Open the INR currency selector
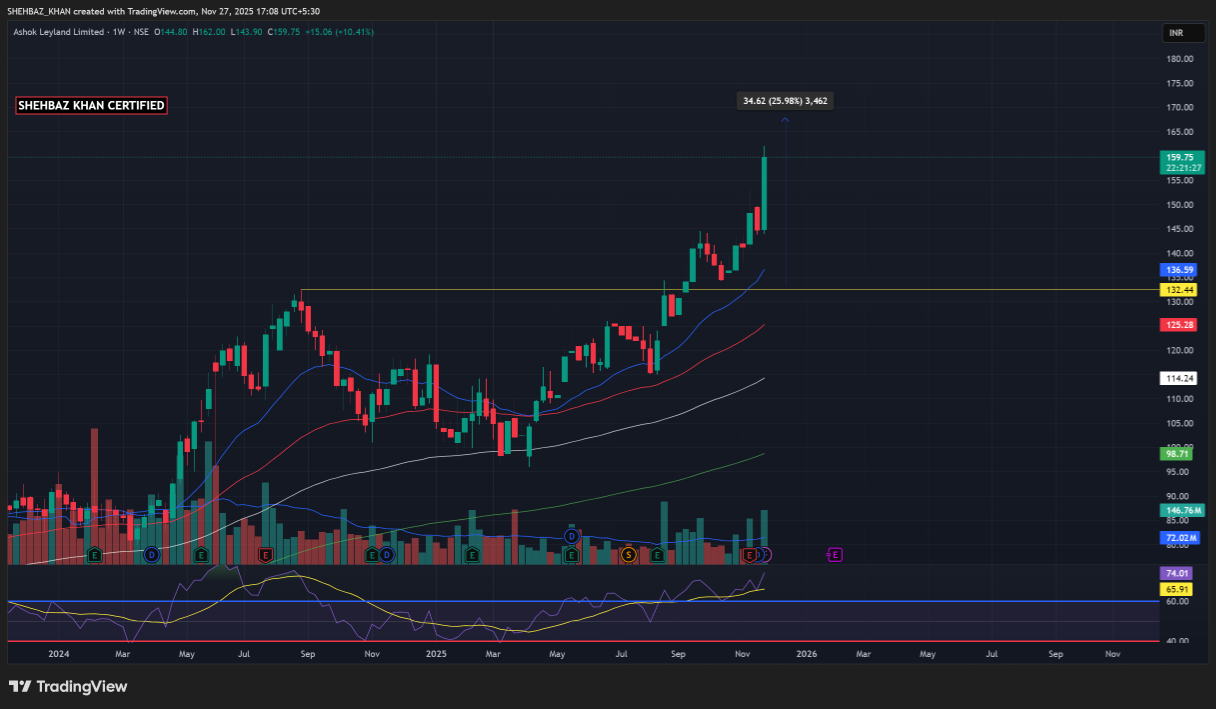The image size is (1216, 709). coord(1177,34)
